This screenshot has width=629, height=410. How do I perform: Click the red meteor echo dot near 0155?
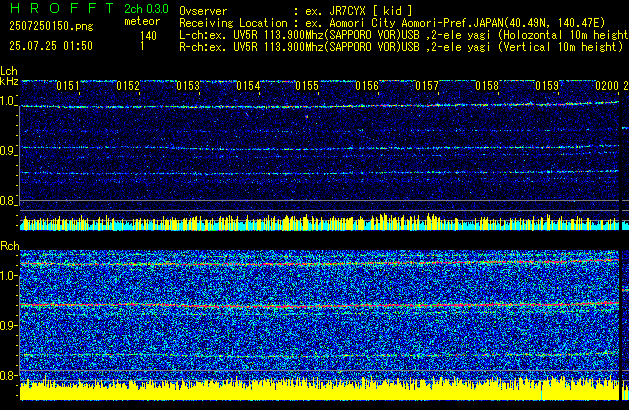click(x=307, y=117)
